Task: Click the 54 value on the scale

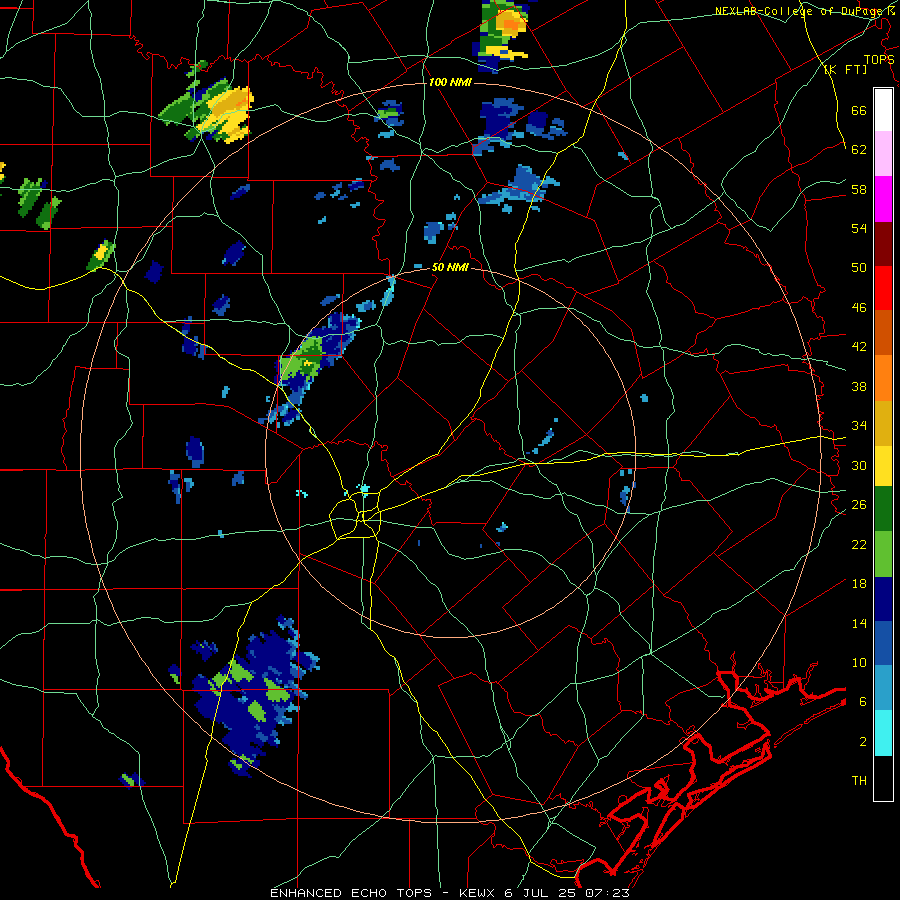Action: [x=859, y=228]
